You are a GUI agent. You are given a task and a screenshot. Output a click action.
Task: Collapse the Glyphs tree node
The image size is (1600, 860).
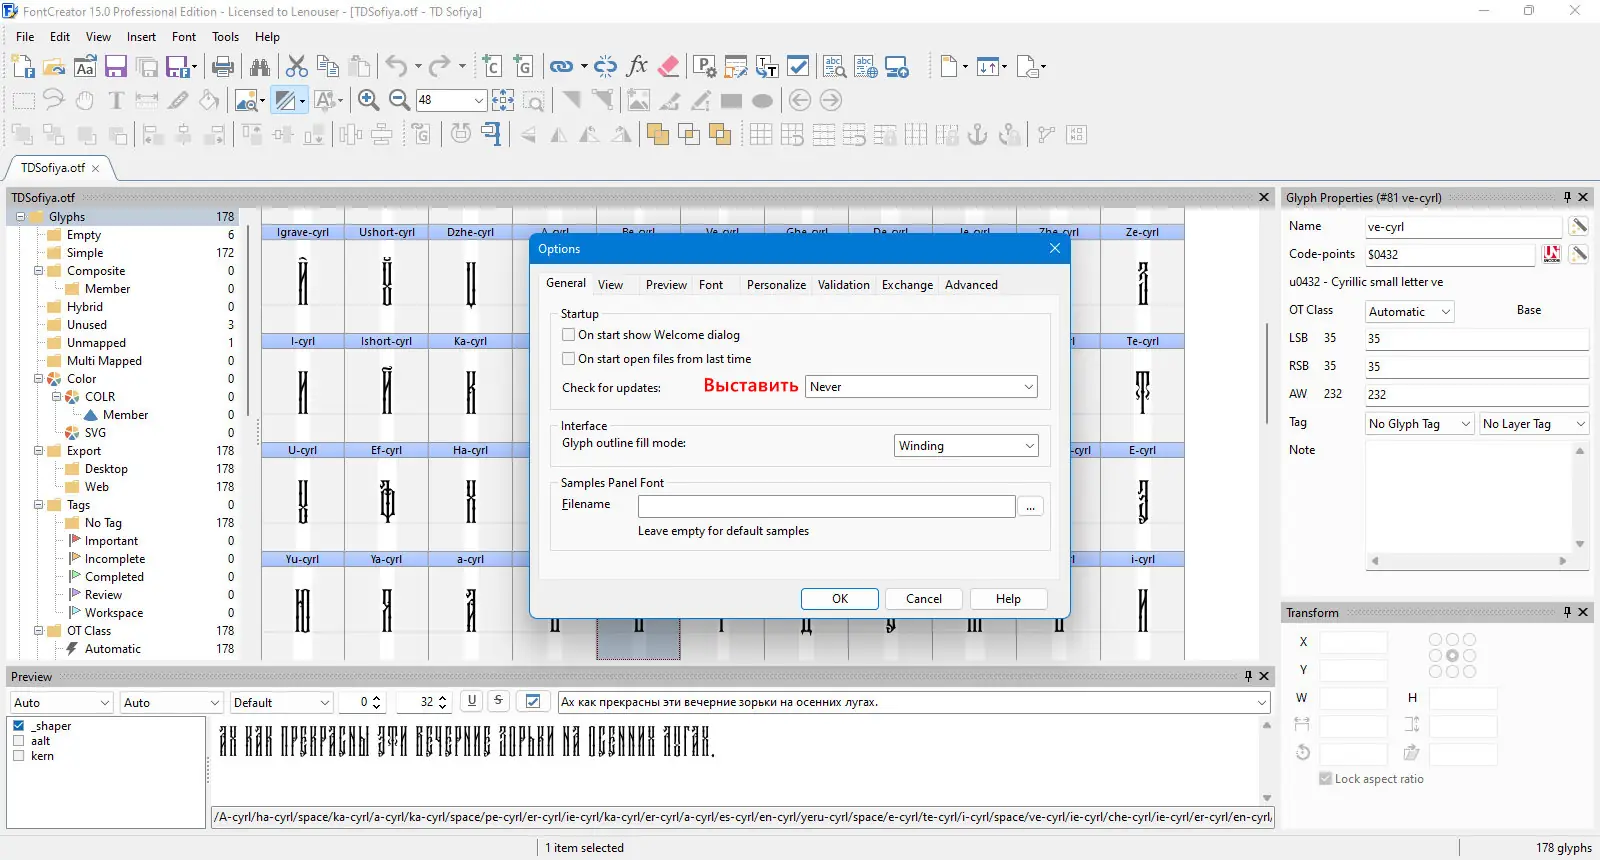21,217
